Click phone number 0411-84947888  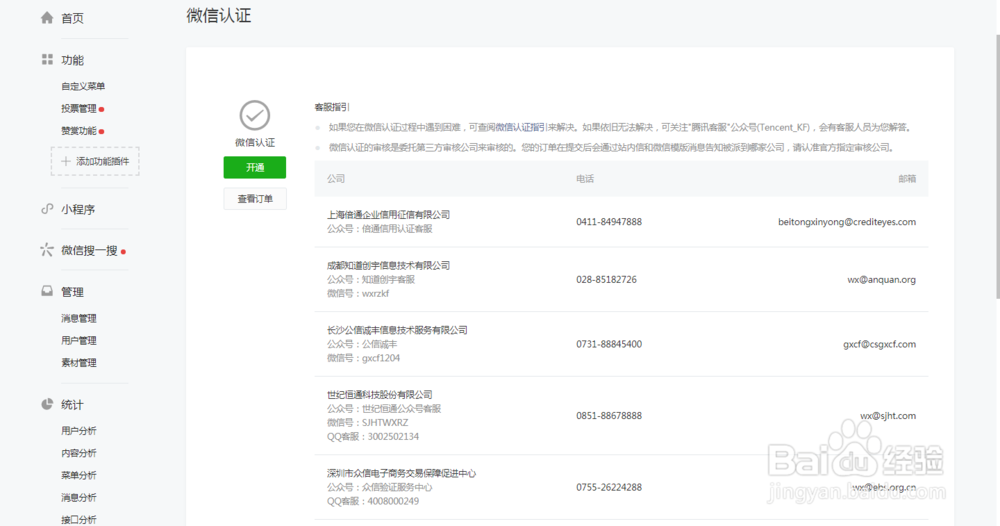[x=609, y=222]
